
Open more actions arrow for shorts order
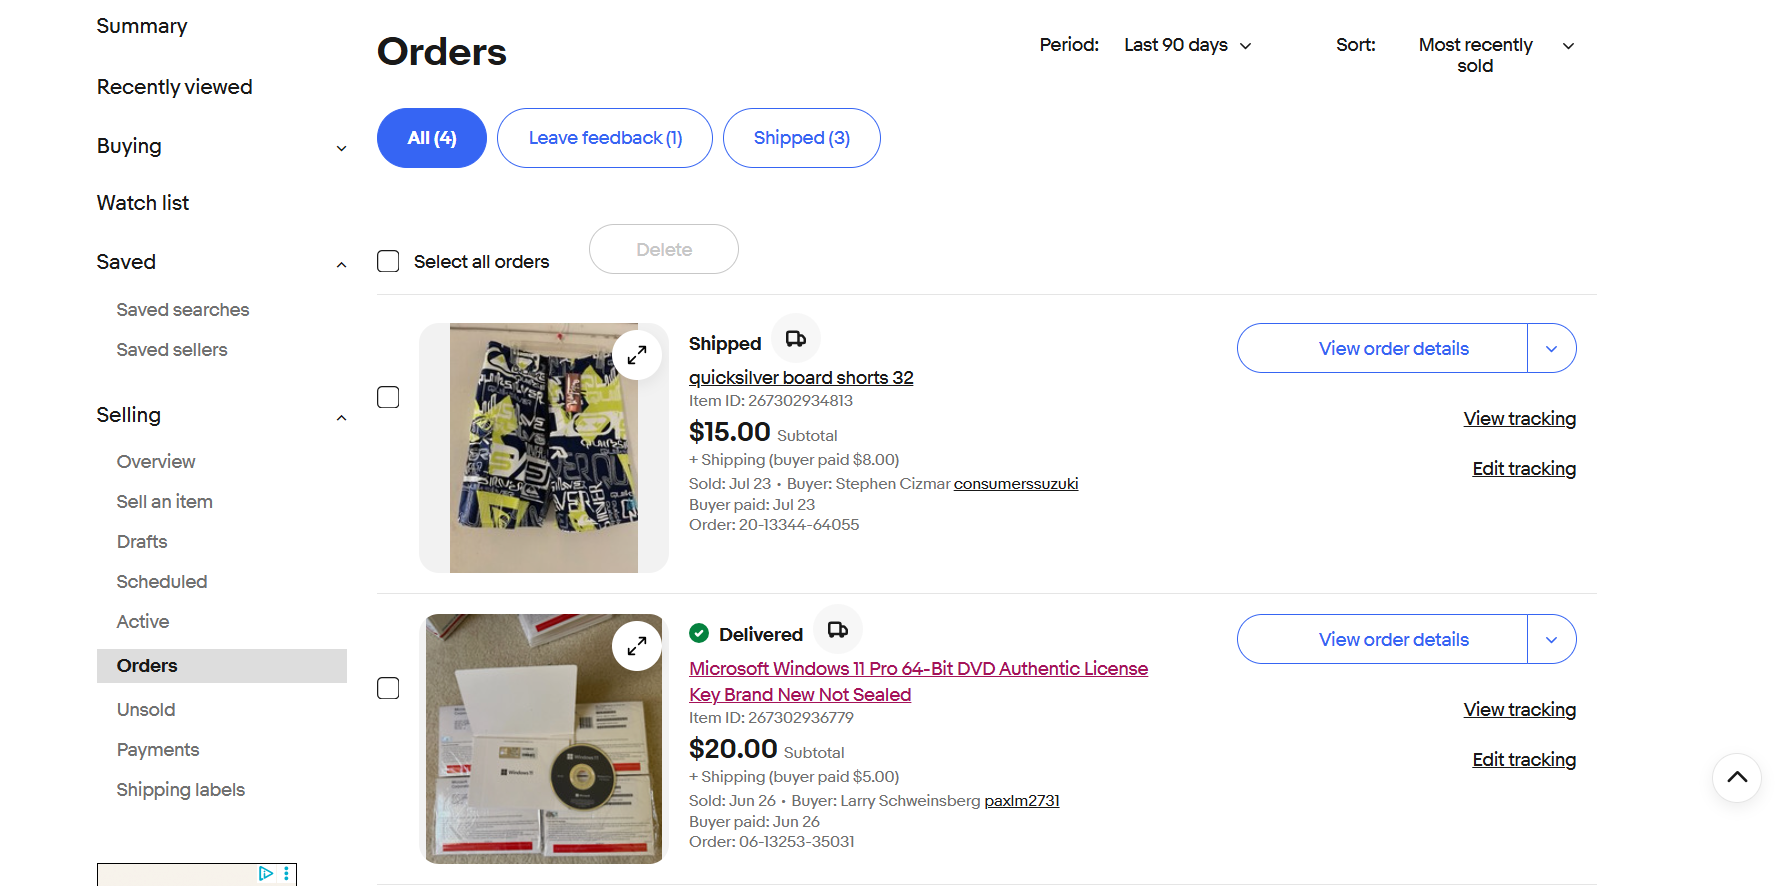coord(1552,349)
